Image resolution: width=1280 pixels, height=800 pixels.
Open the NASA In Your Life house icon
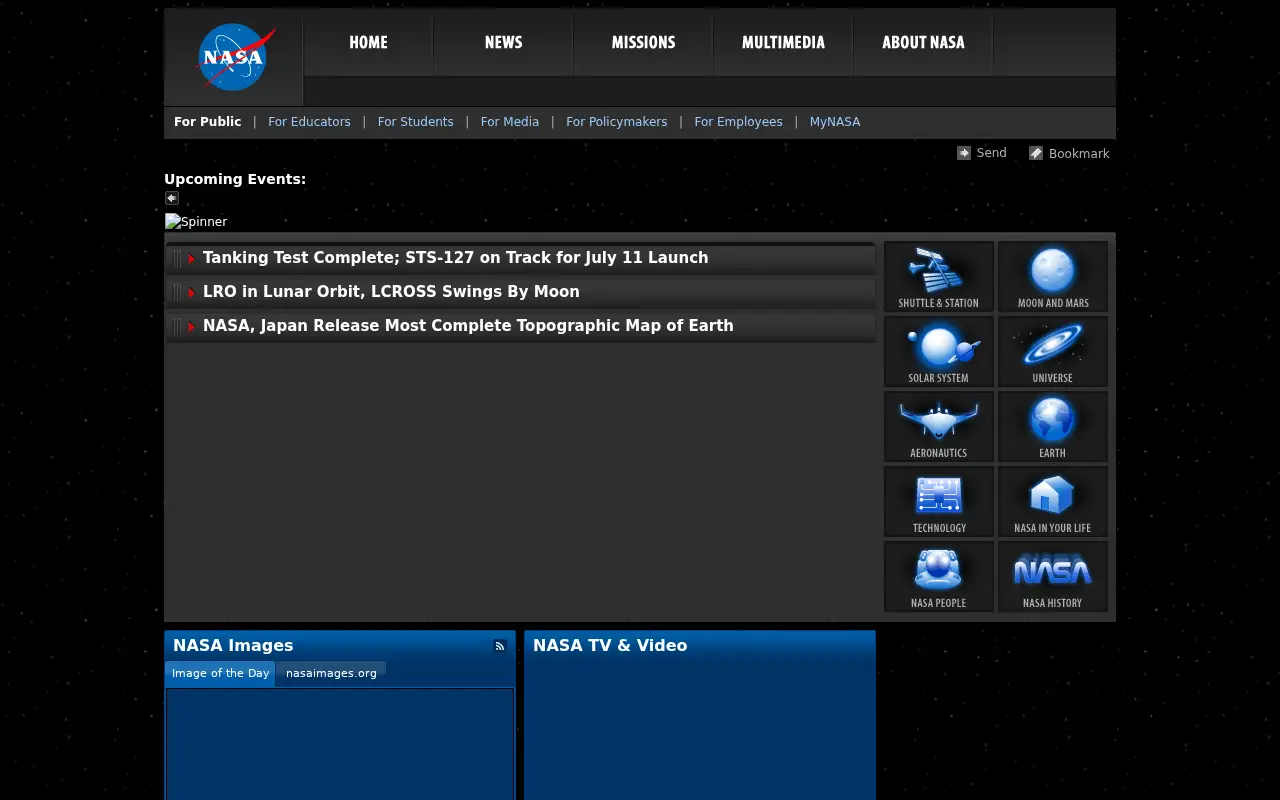tap(1053, 502)
